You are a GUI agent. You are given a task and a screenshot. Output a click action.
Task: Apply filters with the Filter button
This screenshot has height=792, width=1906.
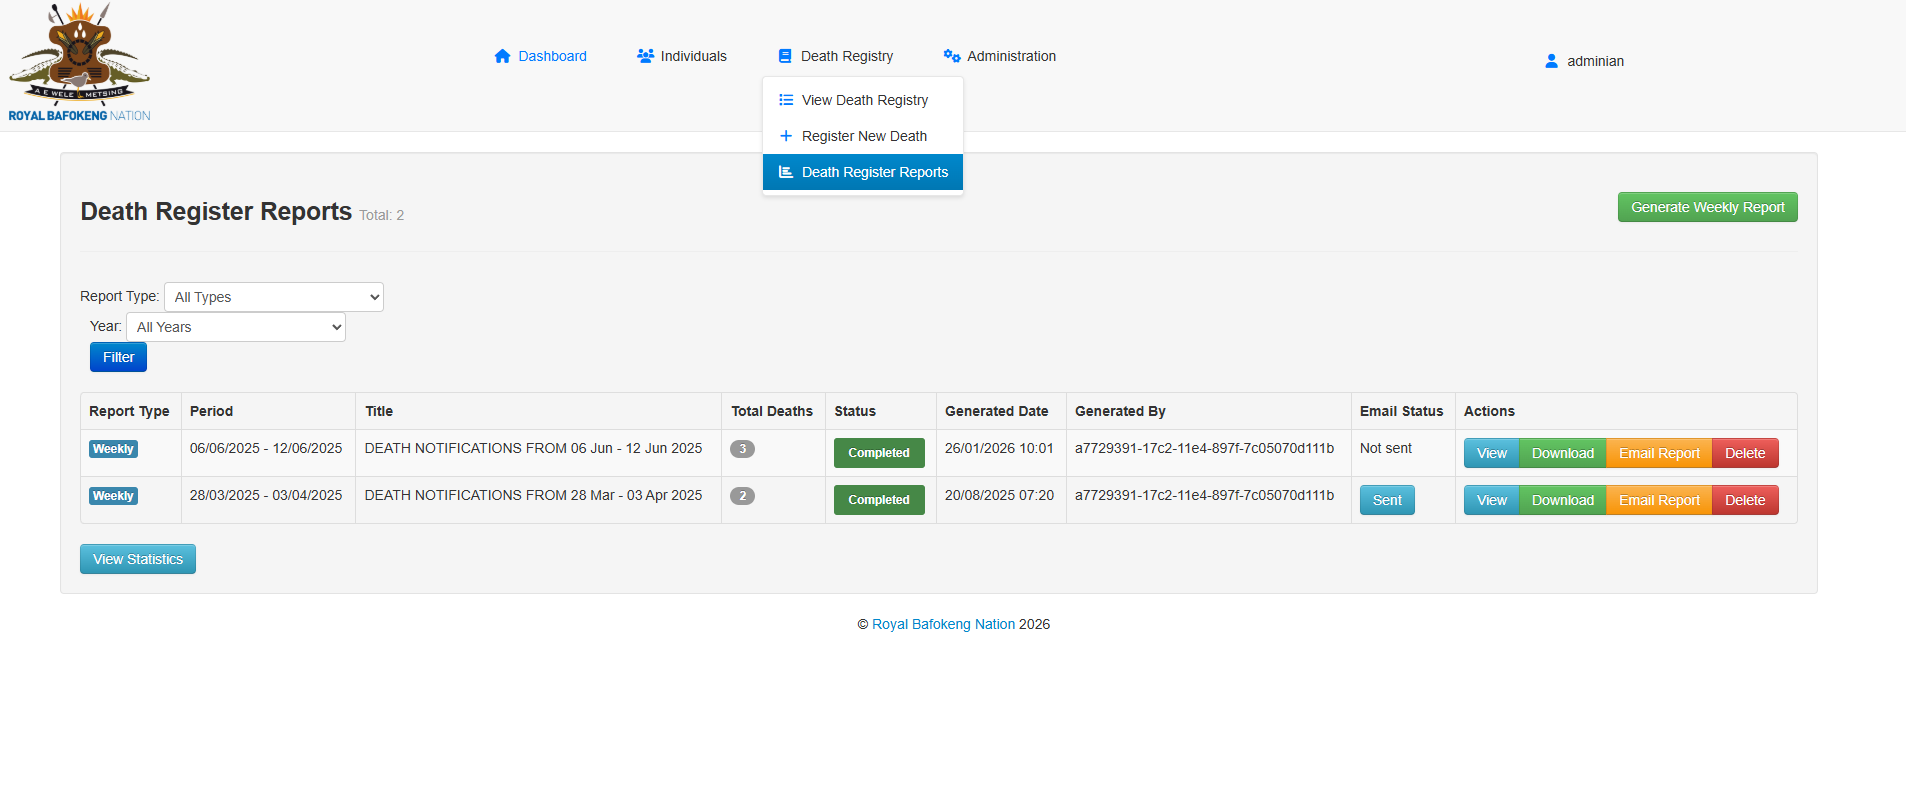[118, 357]
